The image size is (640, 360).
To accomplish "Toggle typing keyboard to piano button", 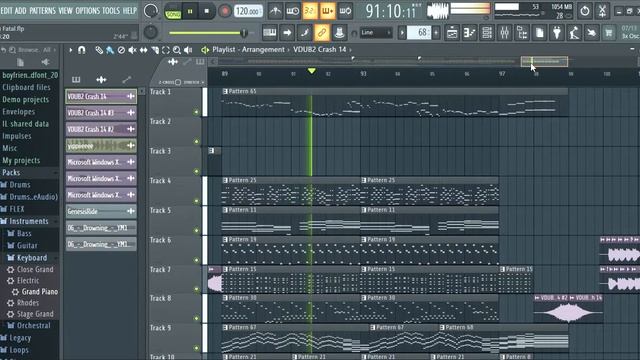I will click(270, 33).
